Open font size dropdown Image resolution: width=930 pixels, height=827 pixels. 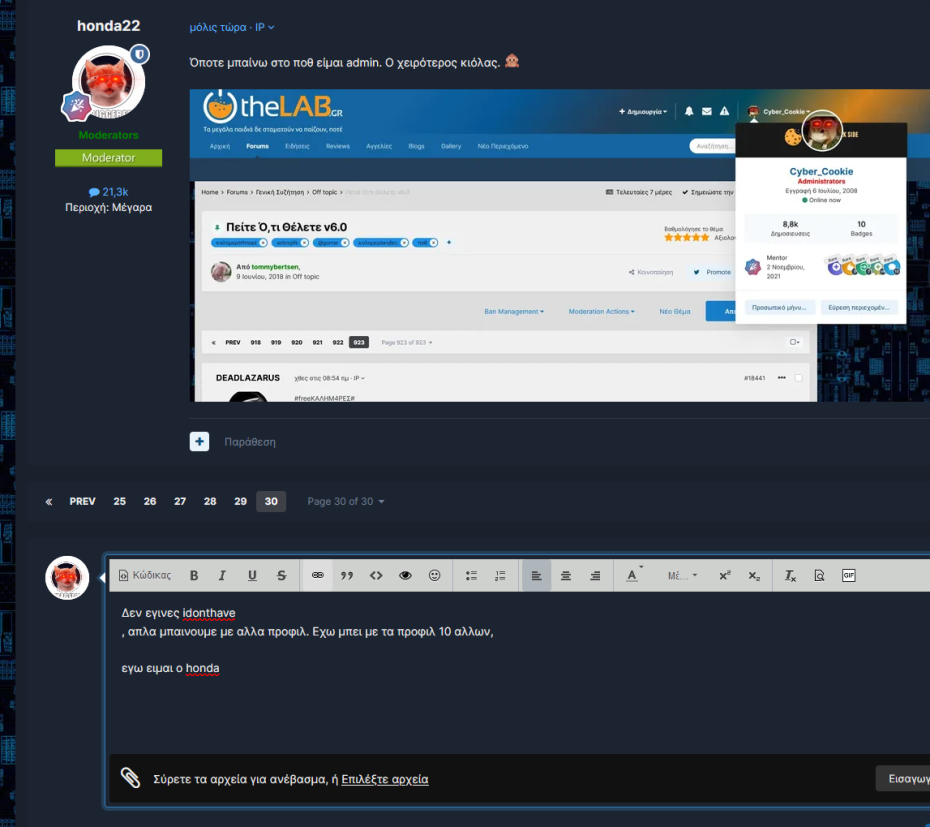683,575
